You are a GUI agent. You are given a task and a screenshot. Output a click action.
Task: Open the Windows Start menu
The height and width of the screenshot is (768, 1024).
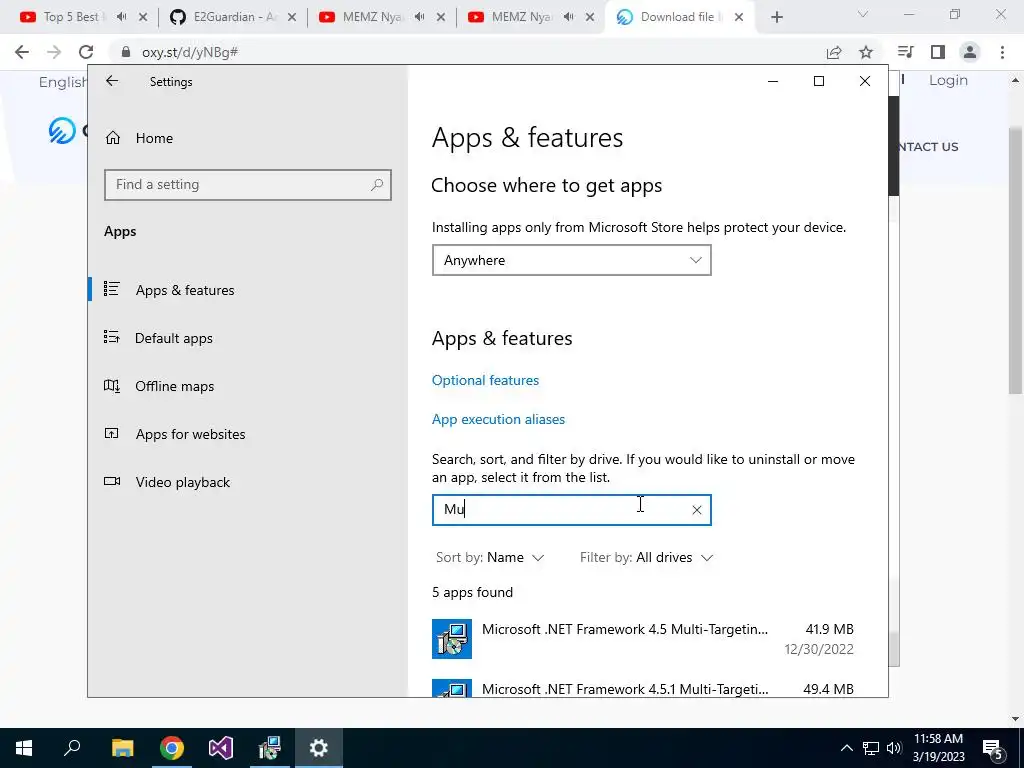(x=24, y=748)
